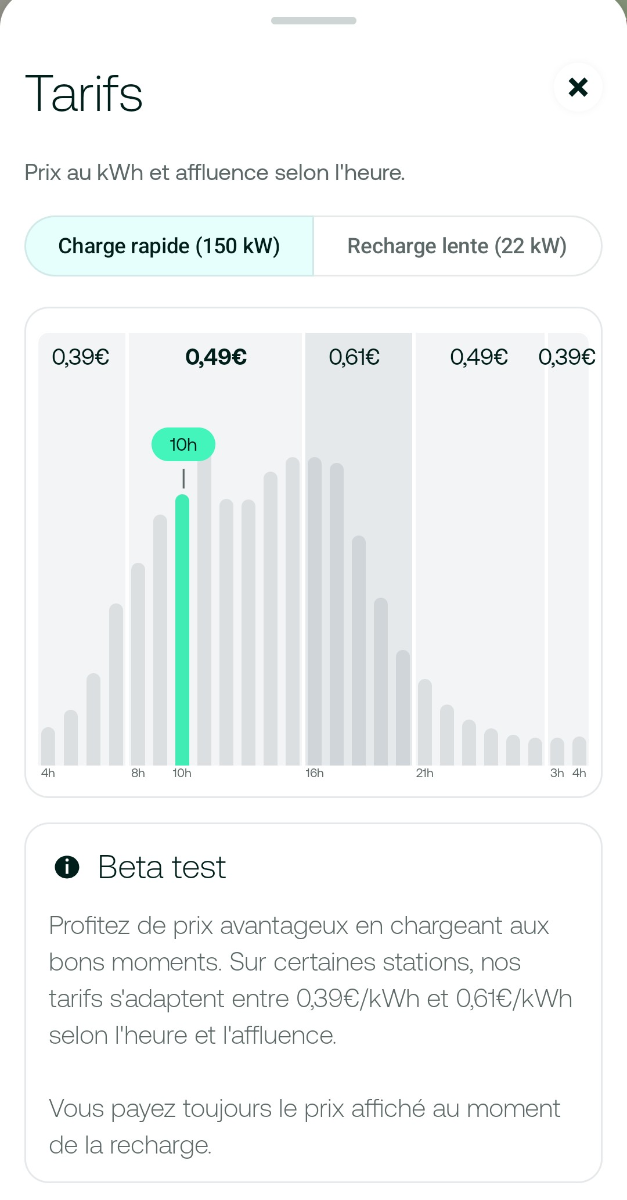Close the Tarifs panel
This screenshot has width=627, height=1200.
578,87
